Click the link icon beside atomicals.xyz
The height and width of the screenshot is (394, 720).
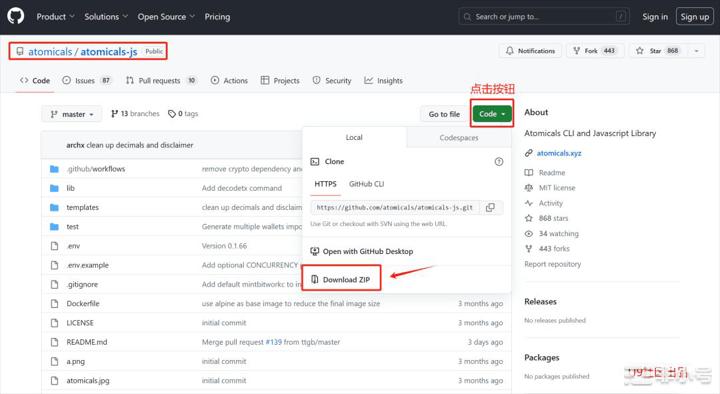529,153
